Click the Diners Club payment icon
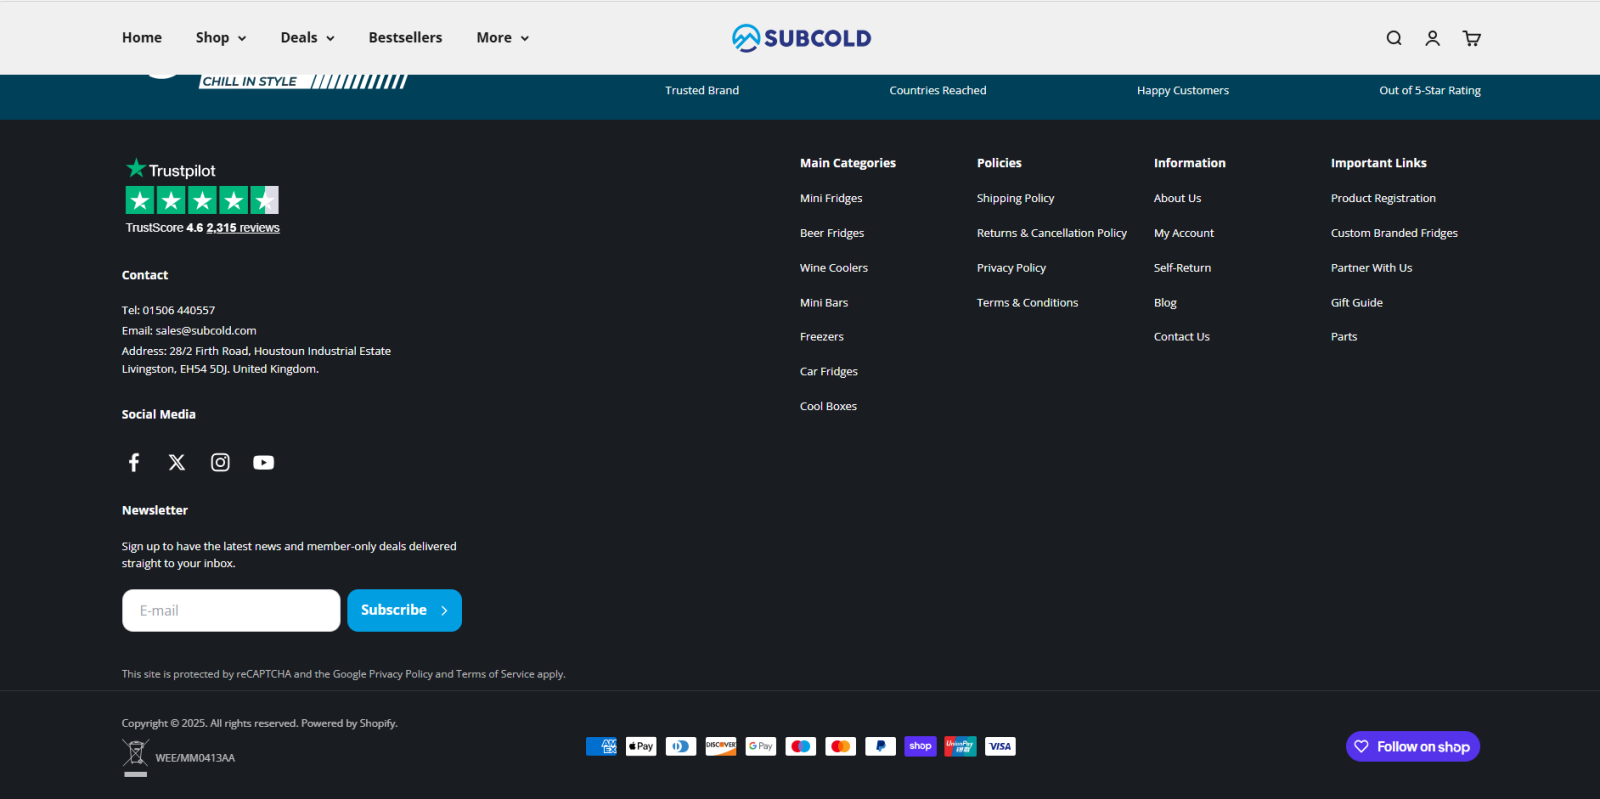This screenshot has height=799, width=1600. [681, 746]
